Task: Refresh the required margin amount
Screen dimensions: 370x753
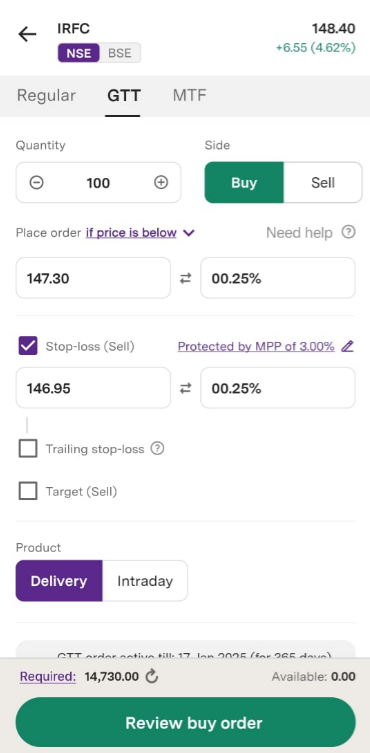Action: (152, 677)
